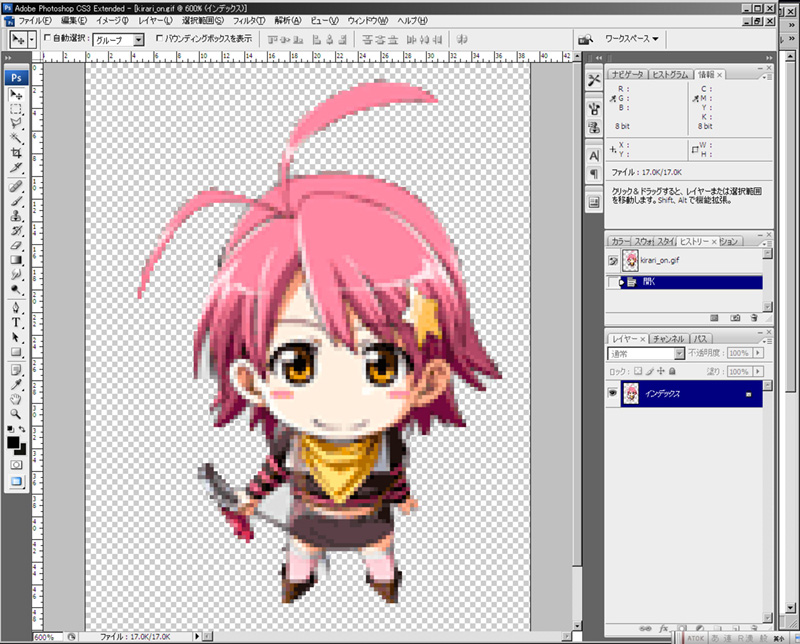This screenshot has width=800, height=644.
Task: Toggle lock all padlock icon
Action: [672, 371]
